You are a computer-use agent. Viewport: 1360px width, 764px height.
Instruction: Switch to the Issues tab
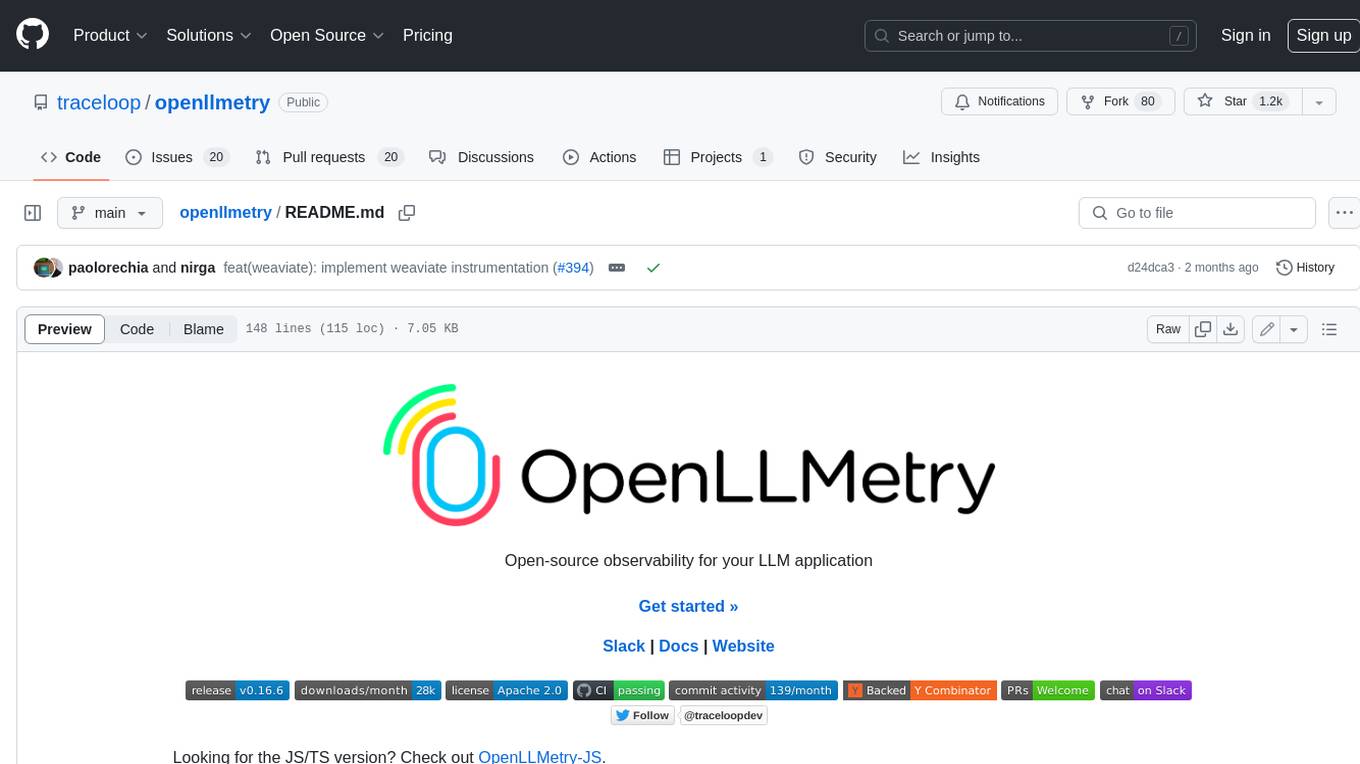point(177,157)
